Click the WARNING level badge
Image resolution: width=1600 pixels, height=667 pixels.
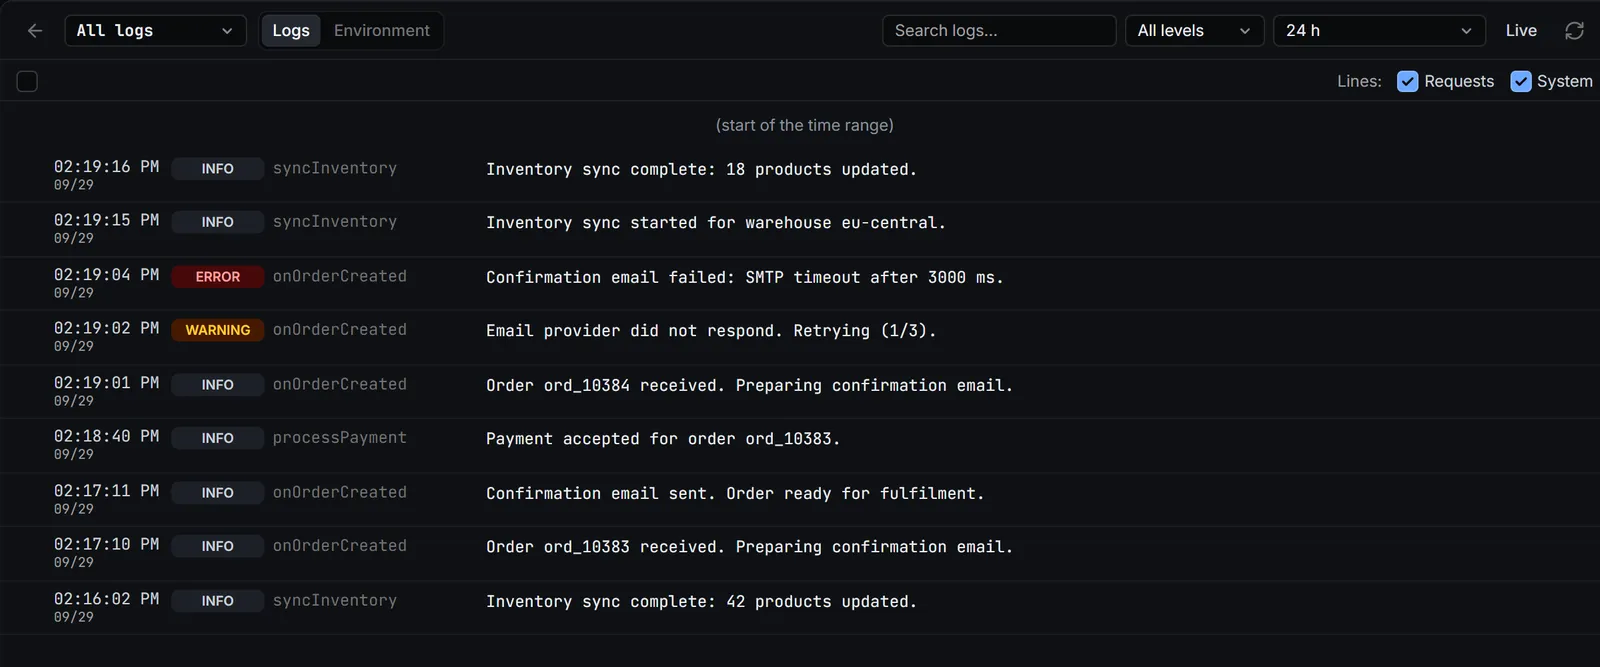(x=218, y=330)
